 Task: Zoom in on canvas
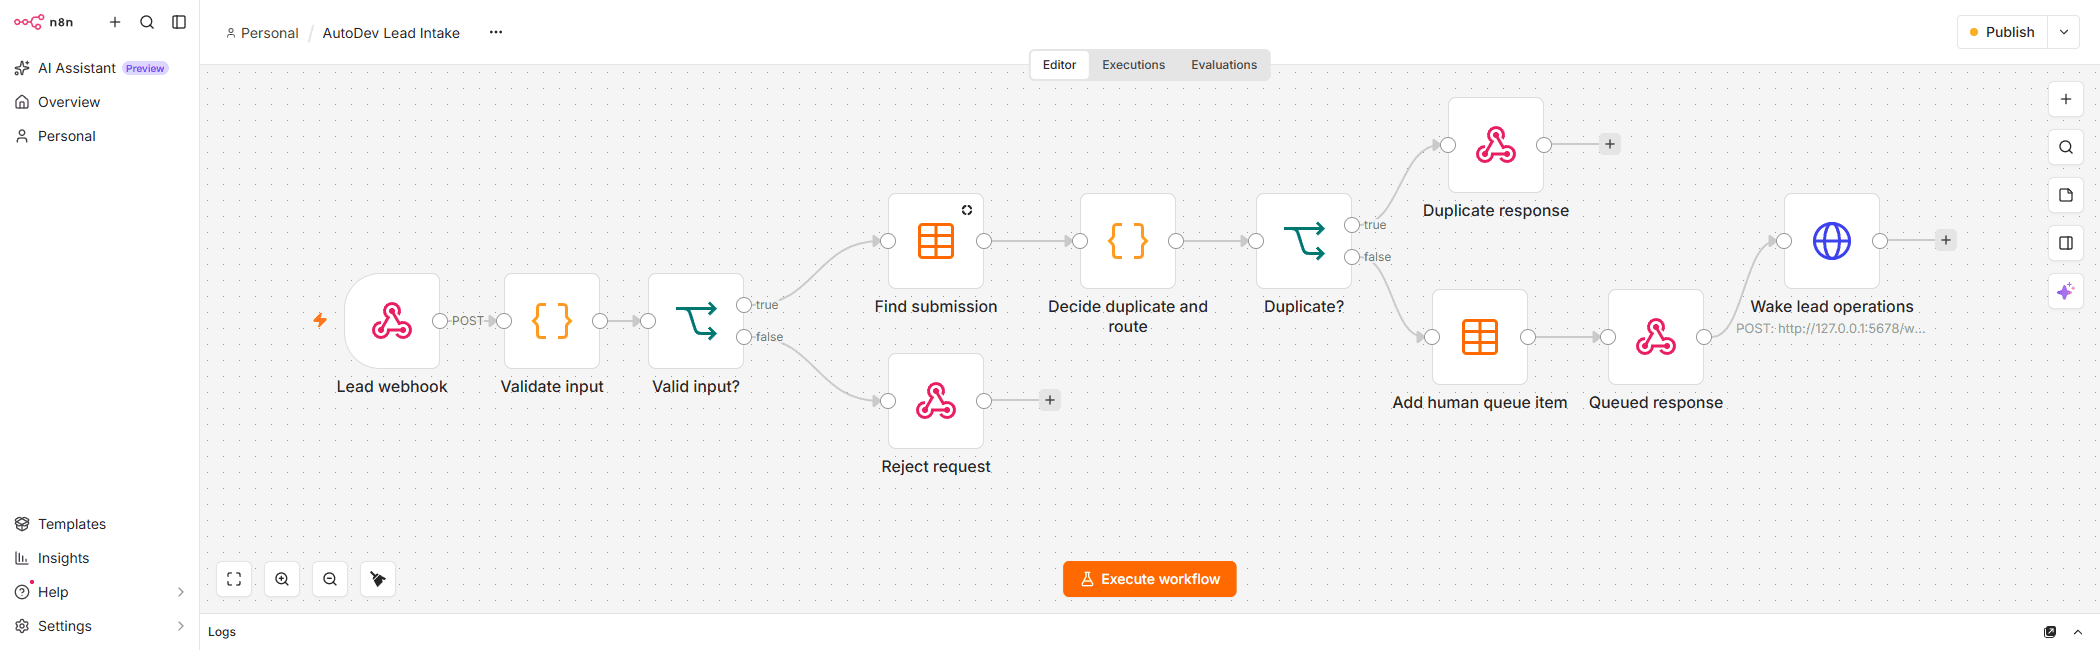282,579
